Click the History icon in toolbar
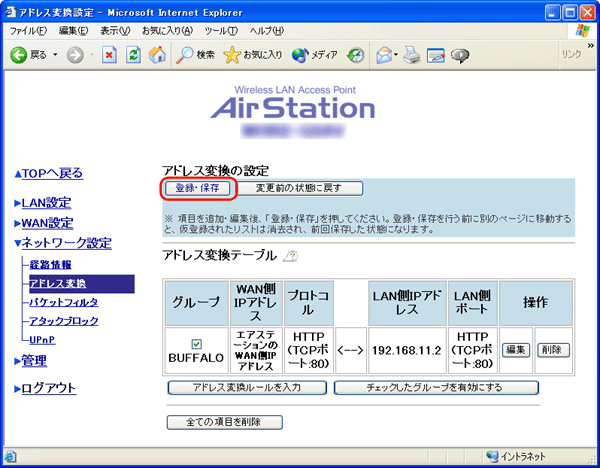The image size is (600, 468). [357, 54]
